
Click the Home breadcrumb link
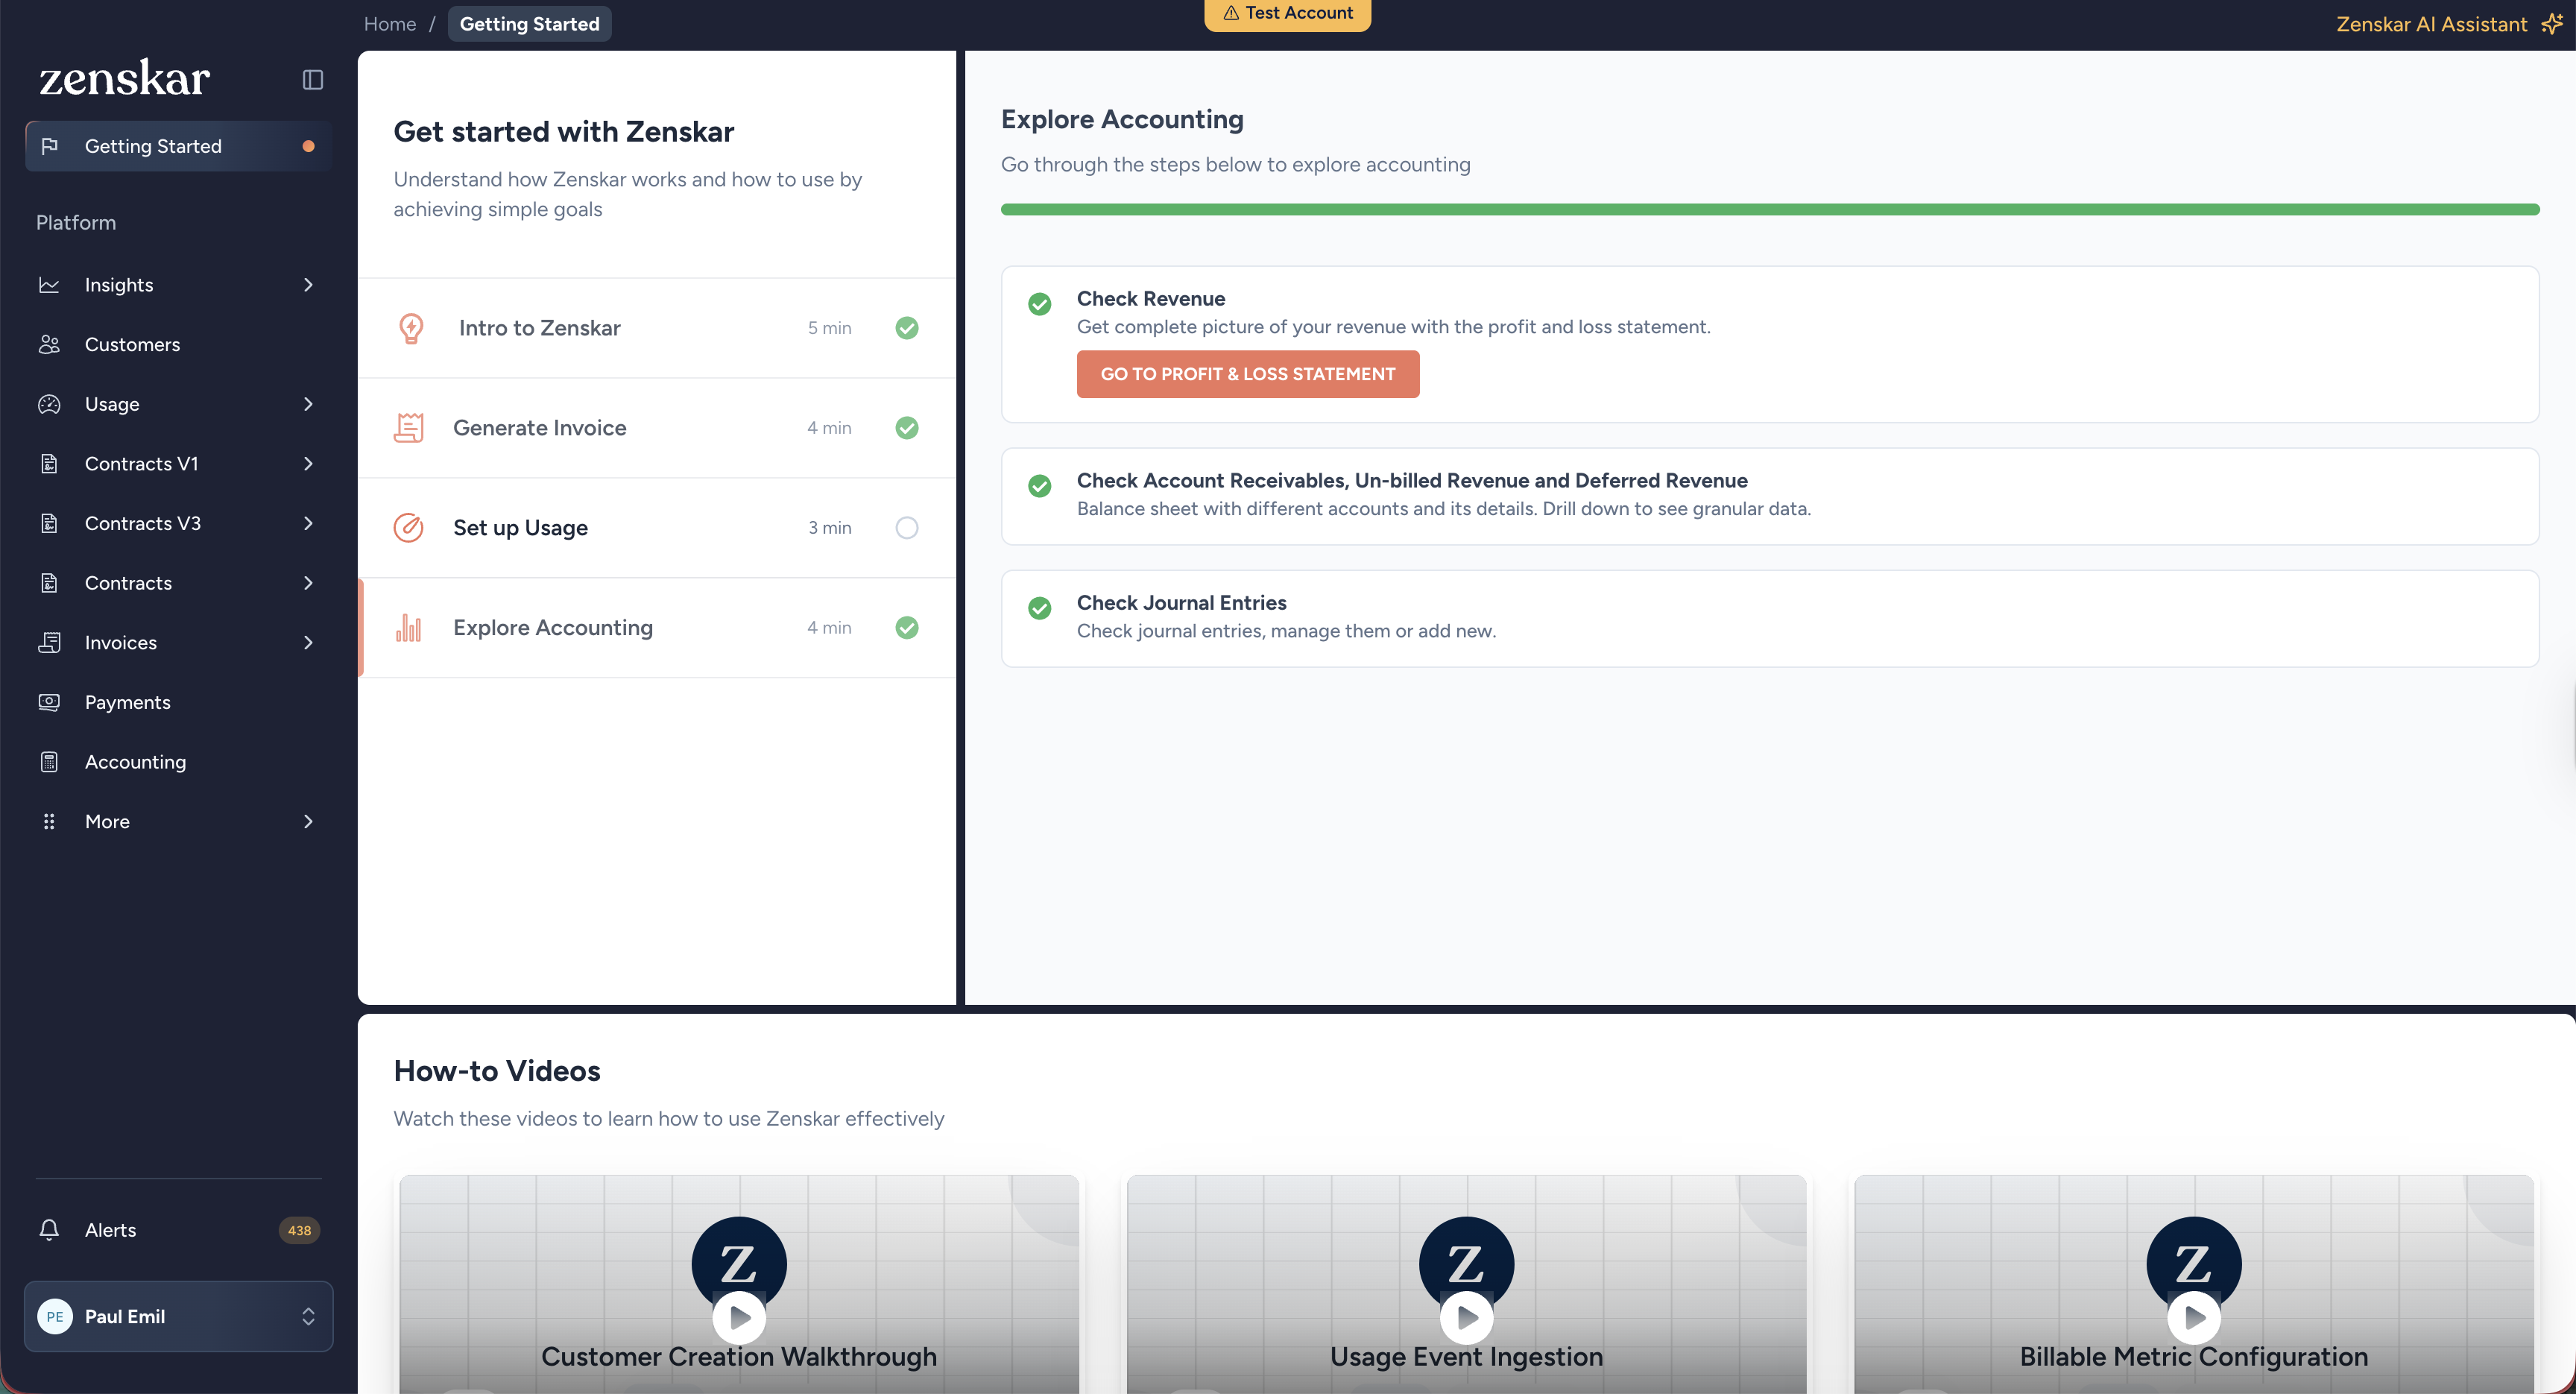(390, 24)
